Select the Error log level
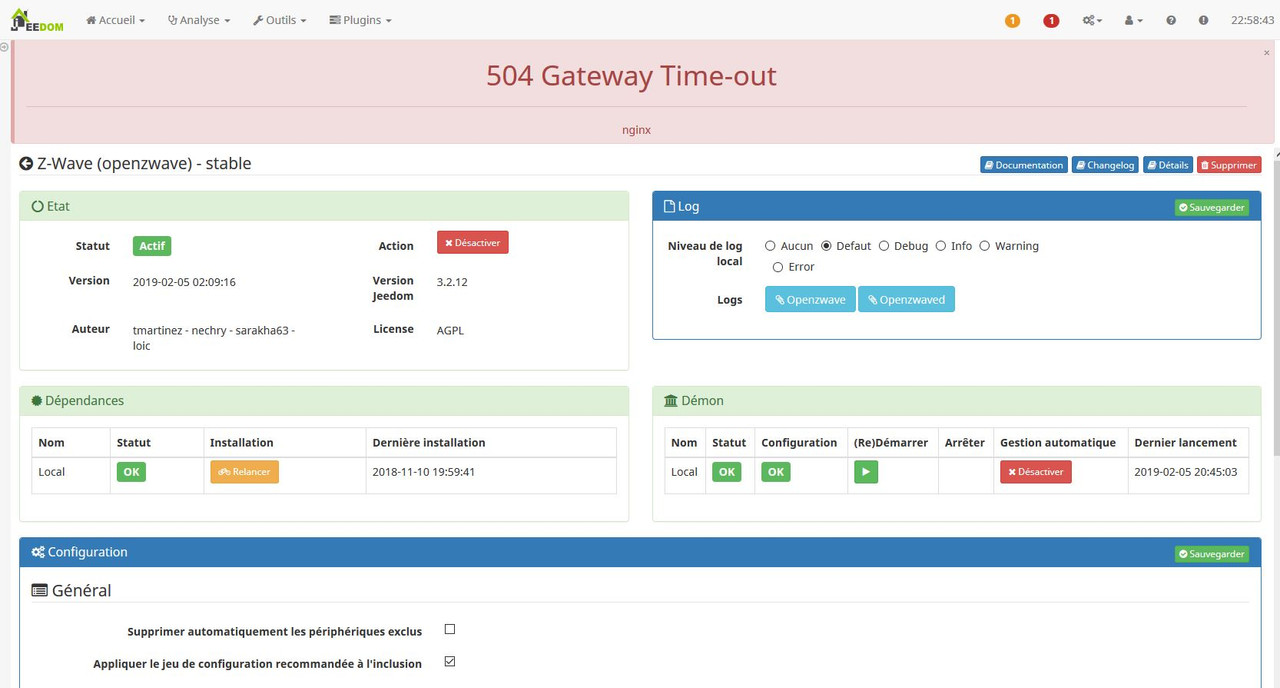This screenshot has height=688, width=1280. [x=778, y=267]
